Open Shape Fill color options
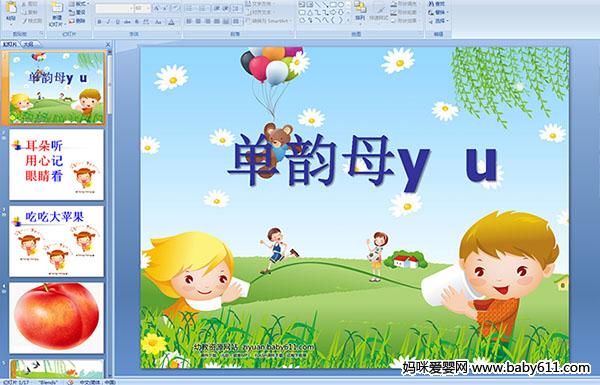 [406, 3]
